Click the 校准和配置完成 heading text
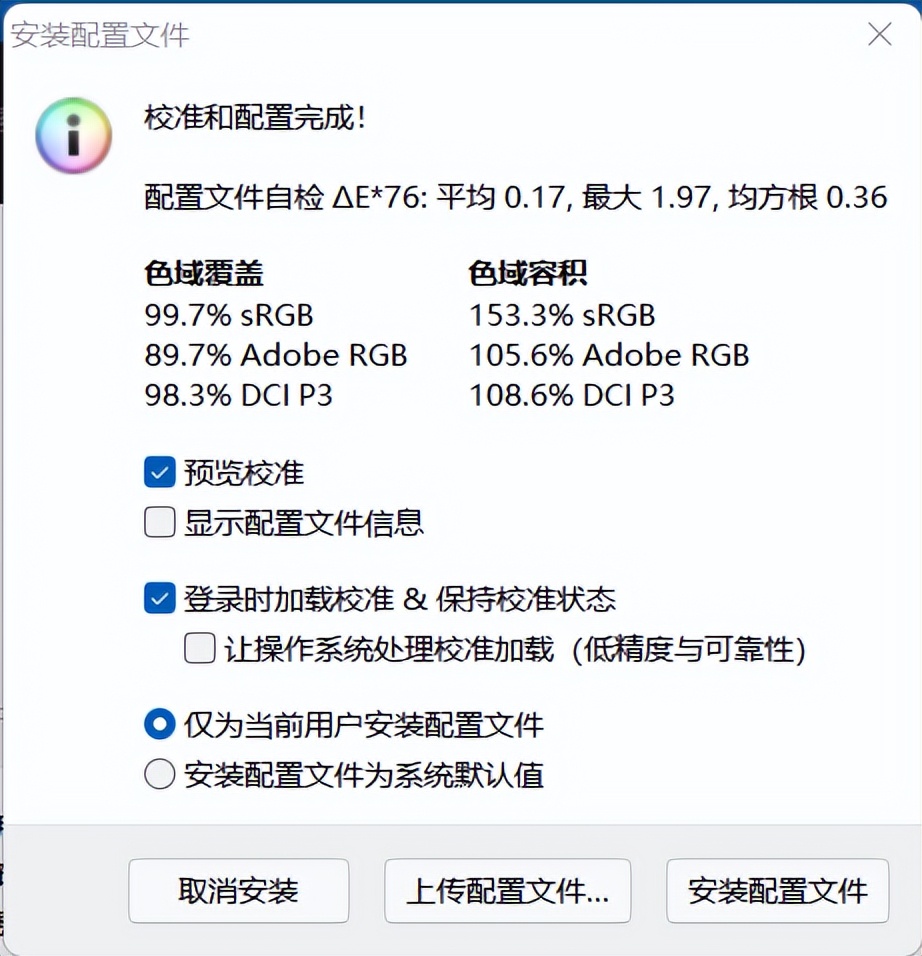This screenshot has width=922, height=956. point(255,118)
